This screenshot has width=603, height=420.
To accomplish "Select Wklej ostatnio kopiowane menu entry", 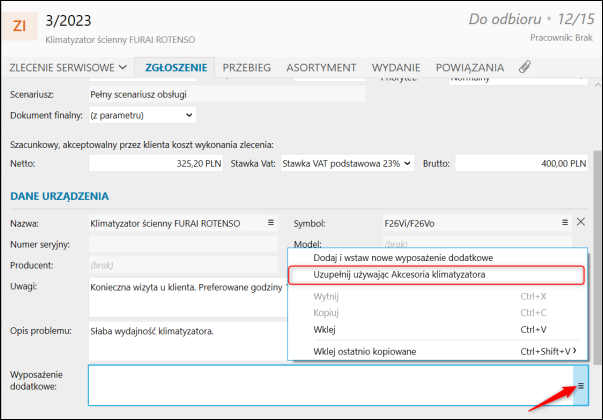I will tap(437, 351).
